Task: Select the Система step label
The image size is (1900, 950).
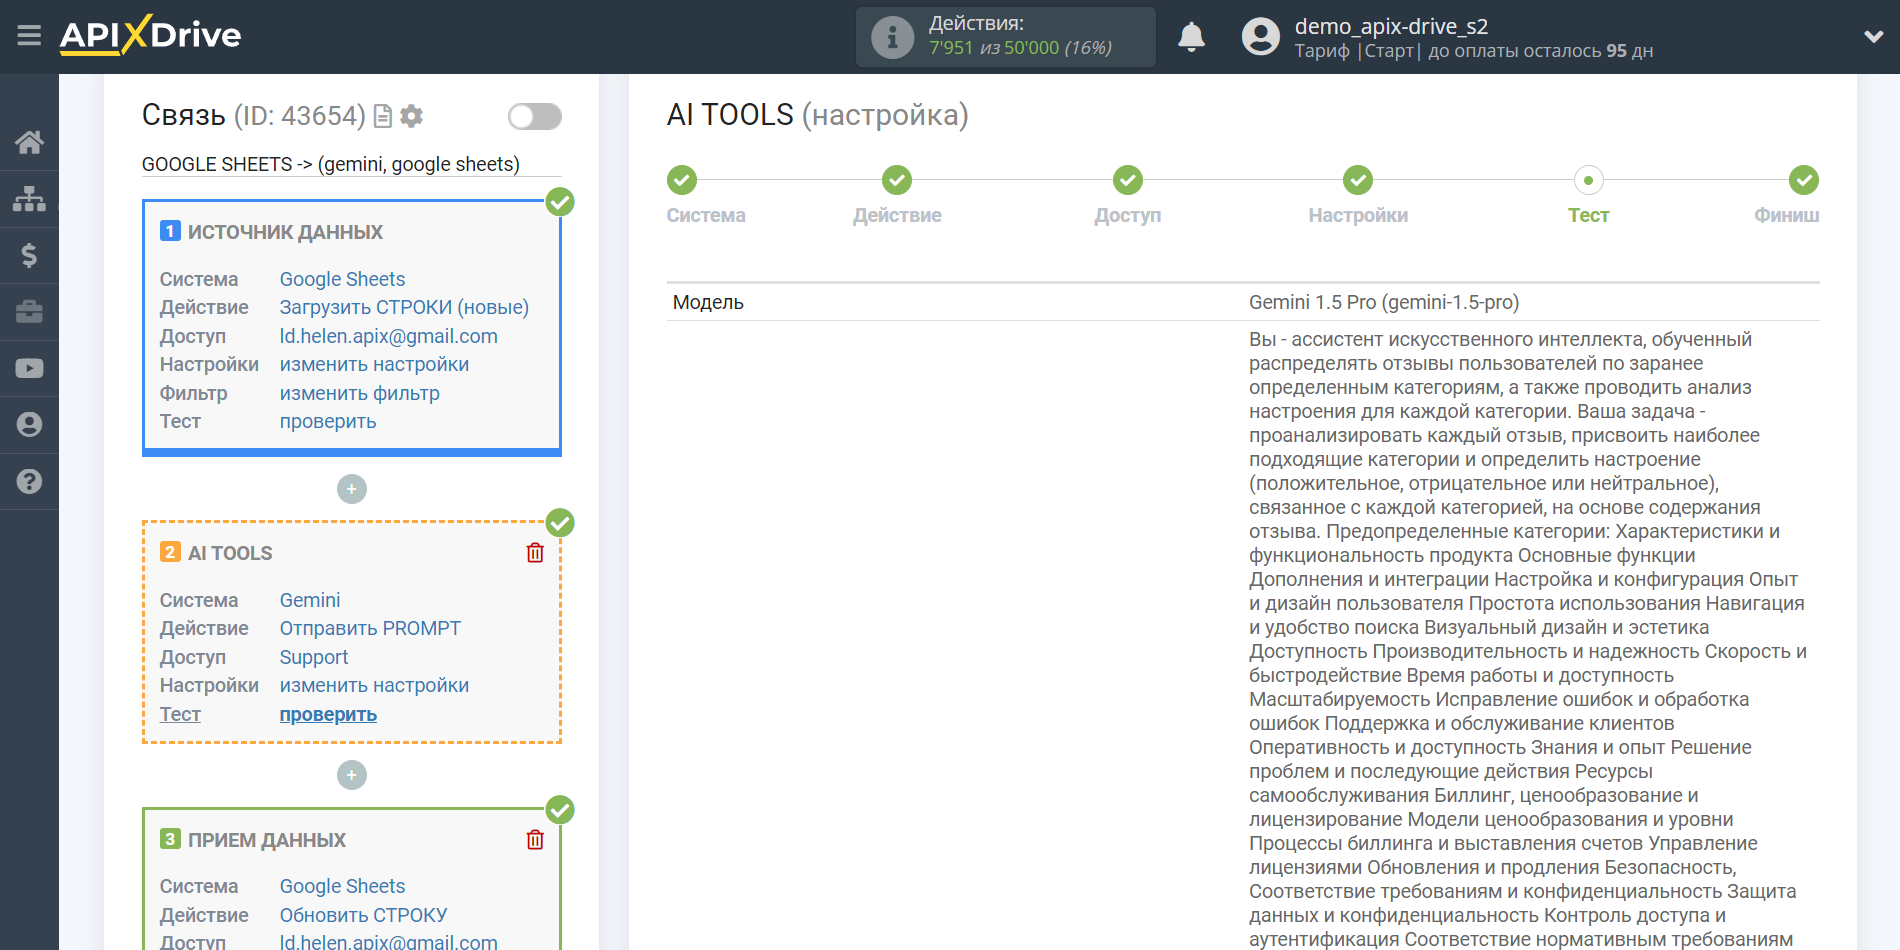Action: point(706,215)
